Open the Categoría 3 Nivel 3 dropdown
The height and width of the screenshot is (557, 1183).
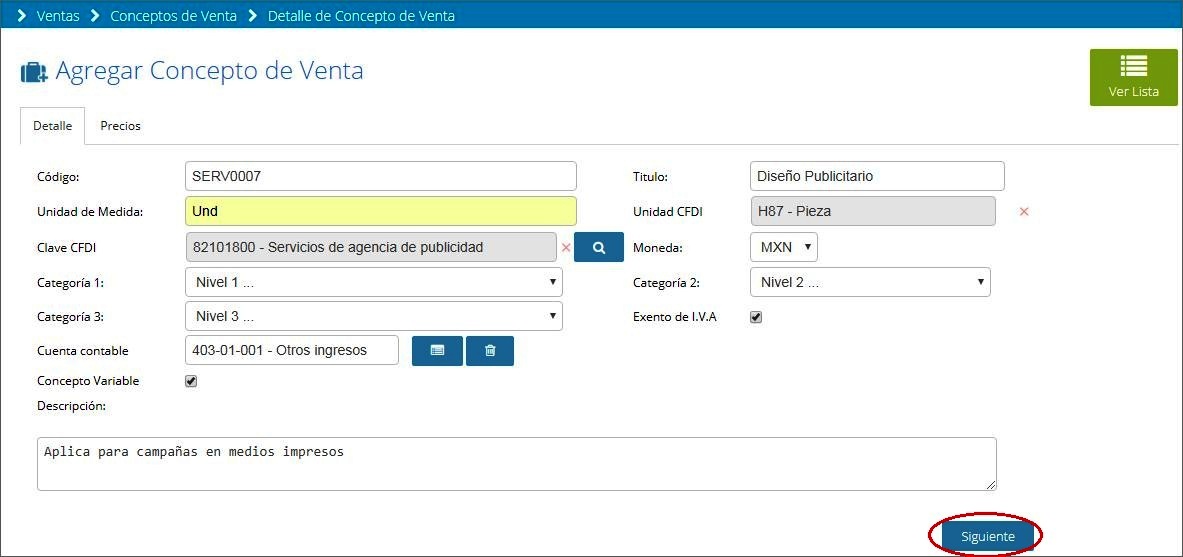[373, 316]
